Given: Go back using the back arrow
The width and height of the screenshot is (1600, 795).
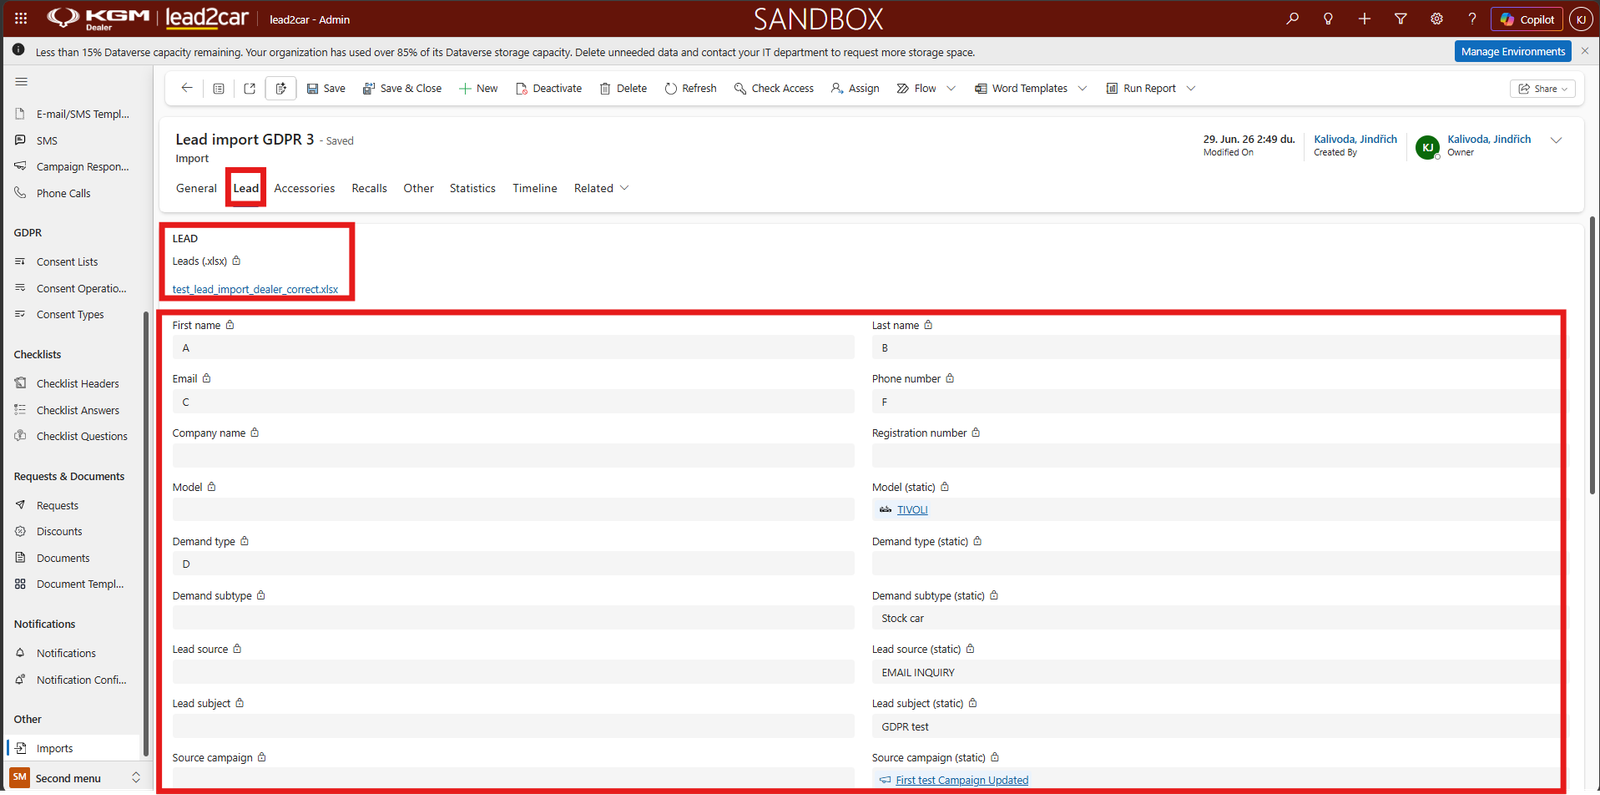Looking at the screenshot, I should point(187,88).
